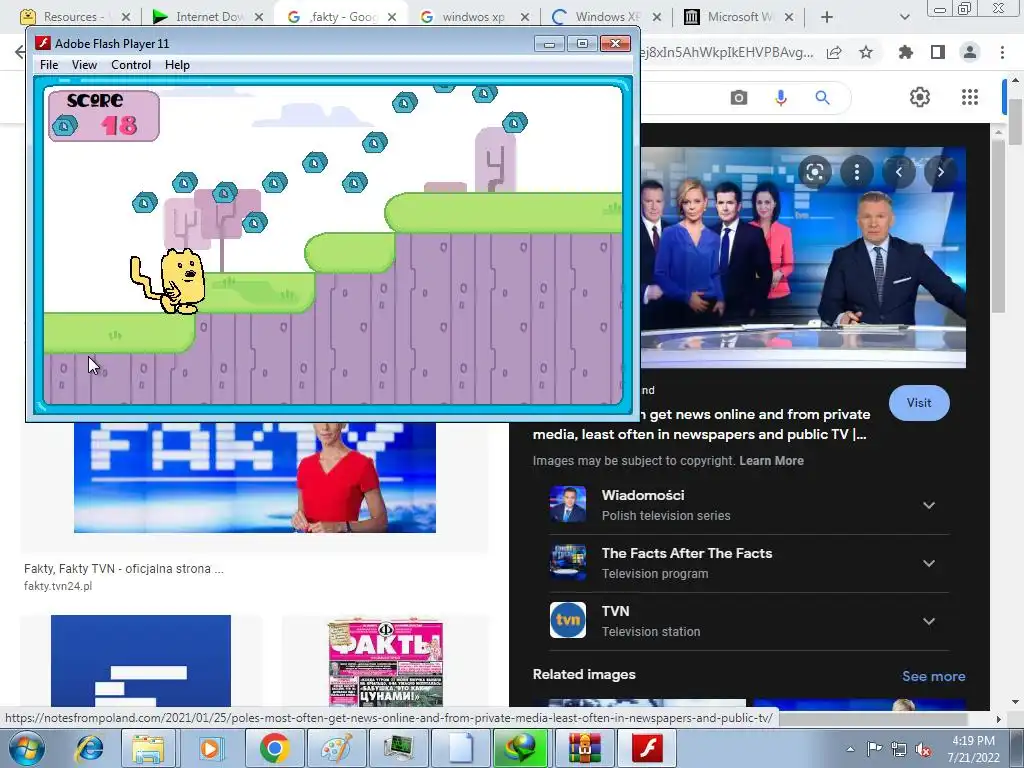Open the View menu in Flash Player
The width and height of the screenshot is (1024, 768).
(84, 65)
